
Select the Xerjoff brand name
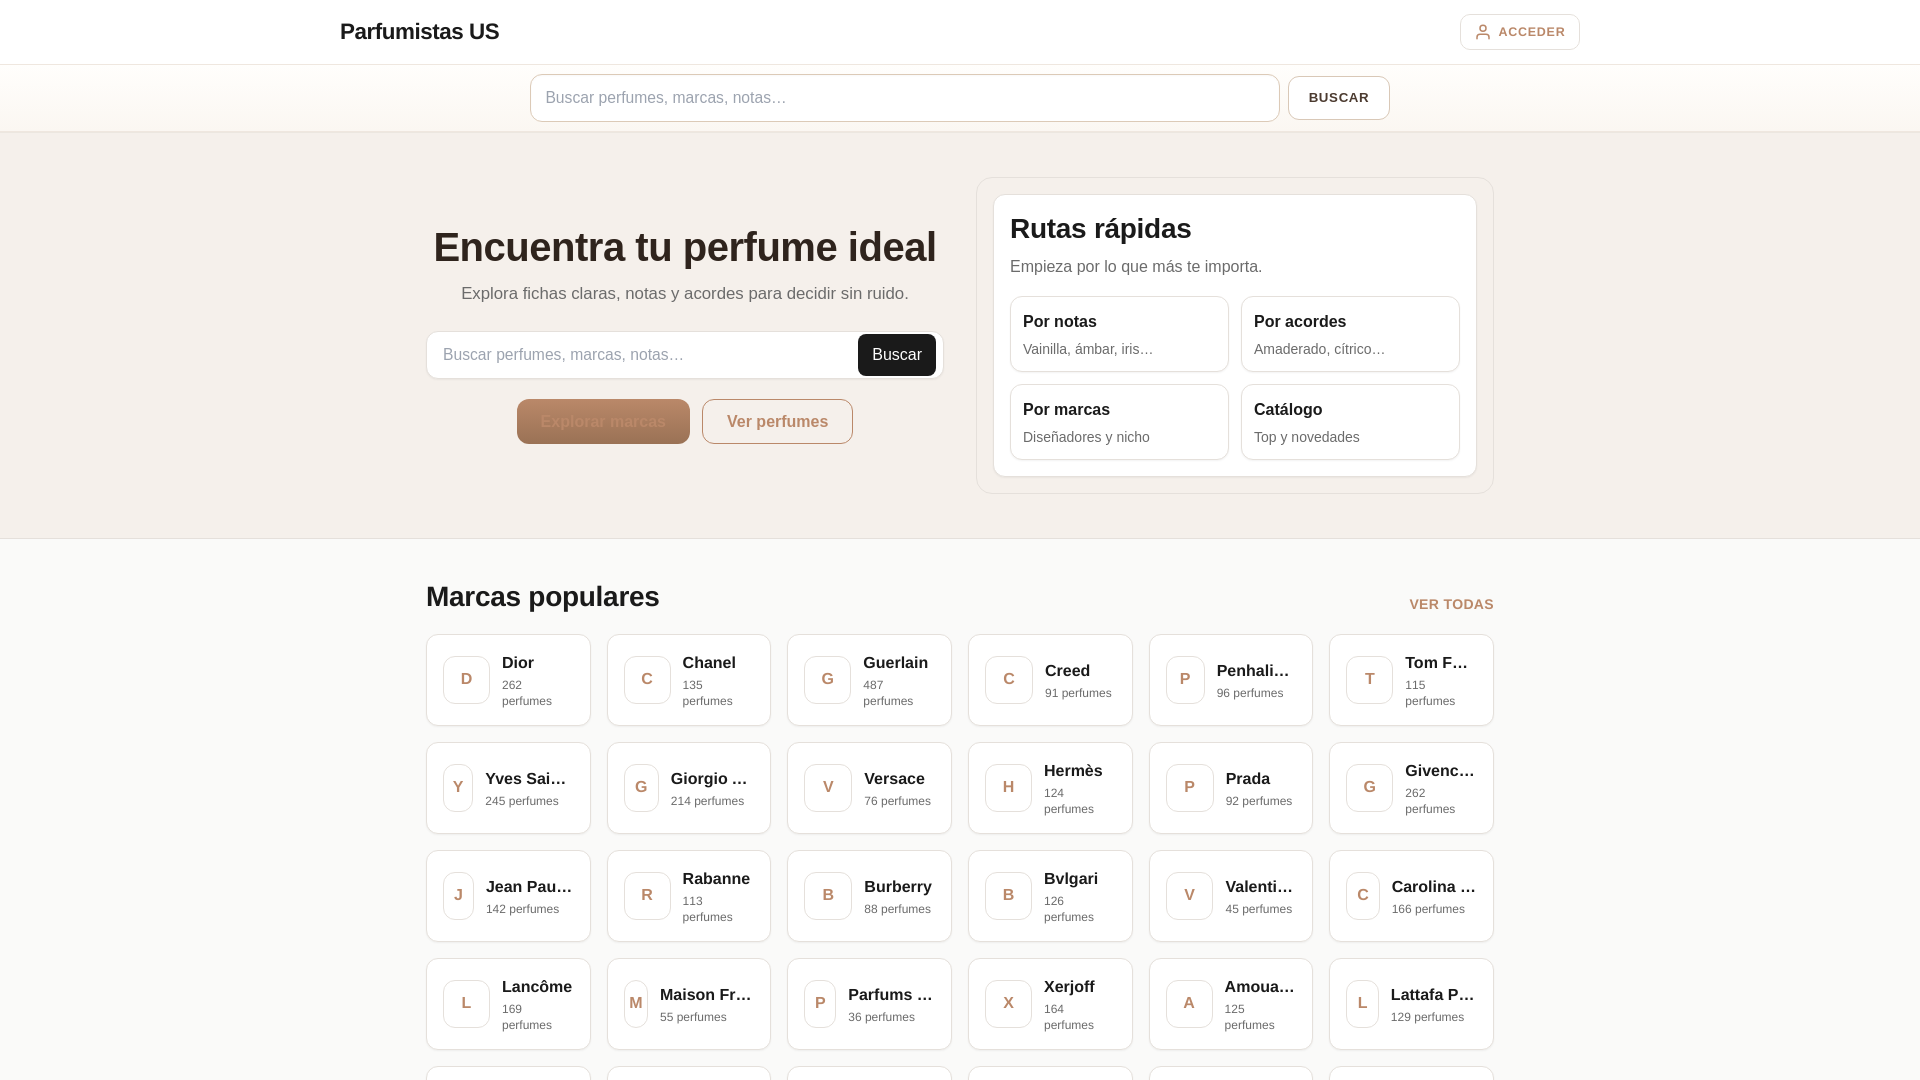[x=1069, y=987]
